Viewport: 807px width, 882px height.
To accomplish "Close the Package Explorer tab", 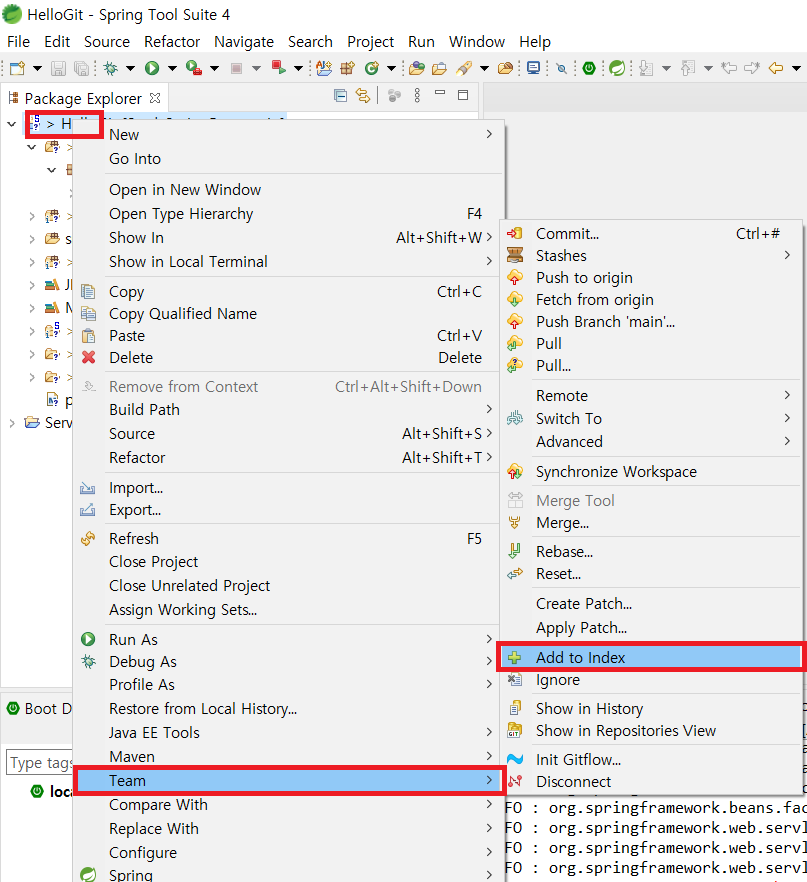I will point(155,98).
